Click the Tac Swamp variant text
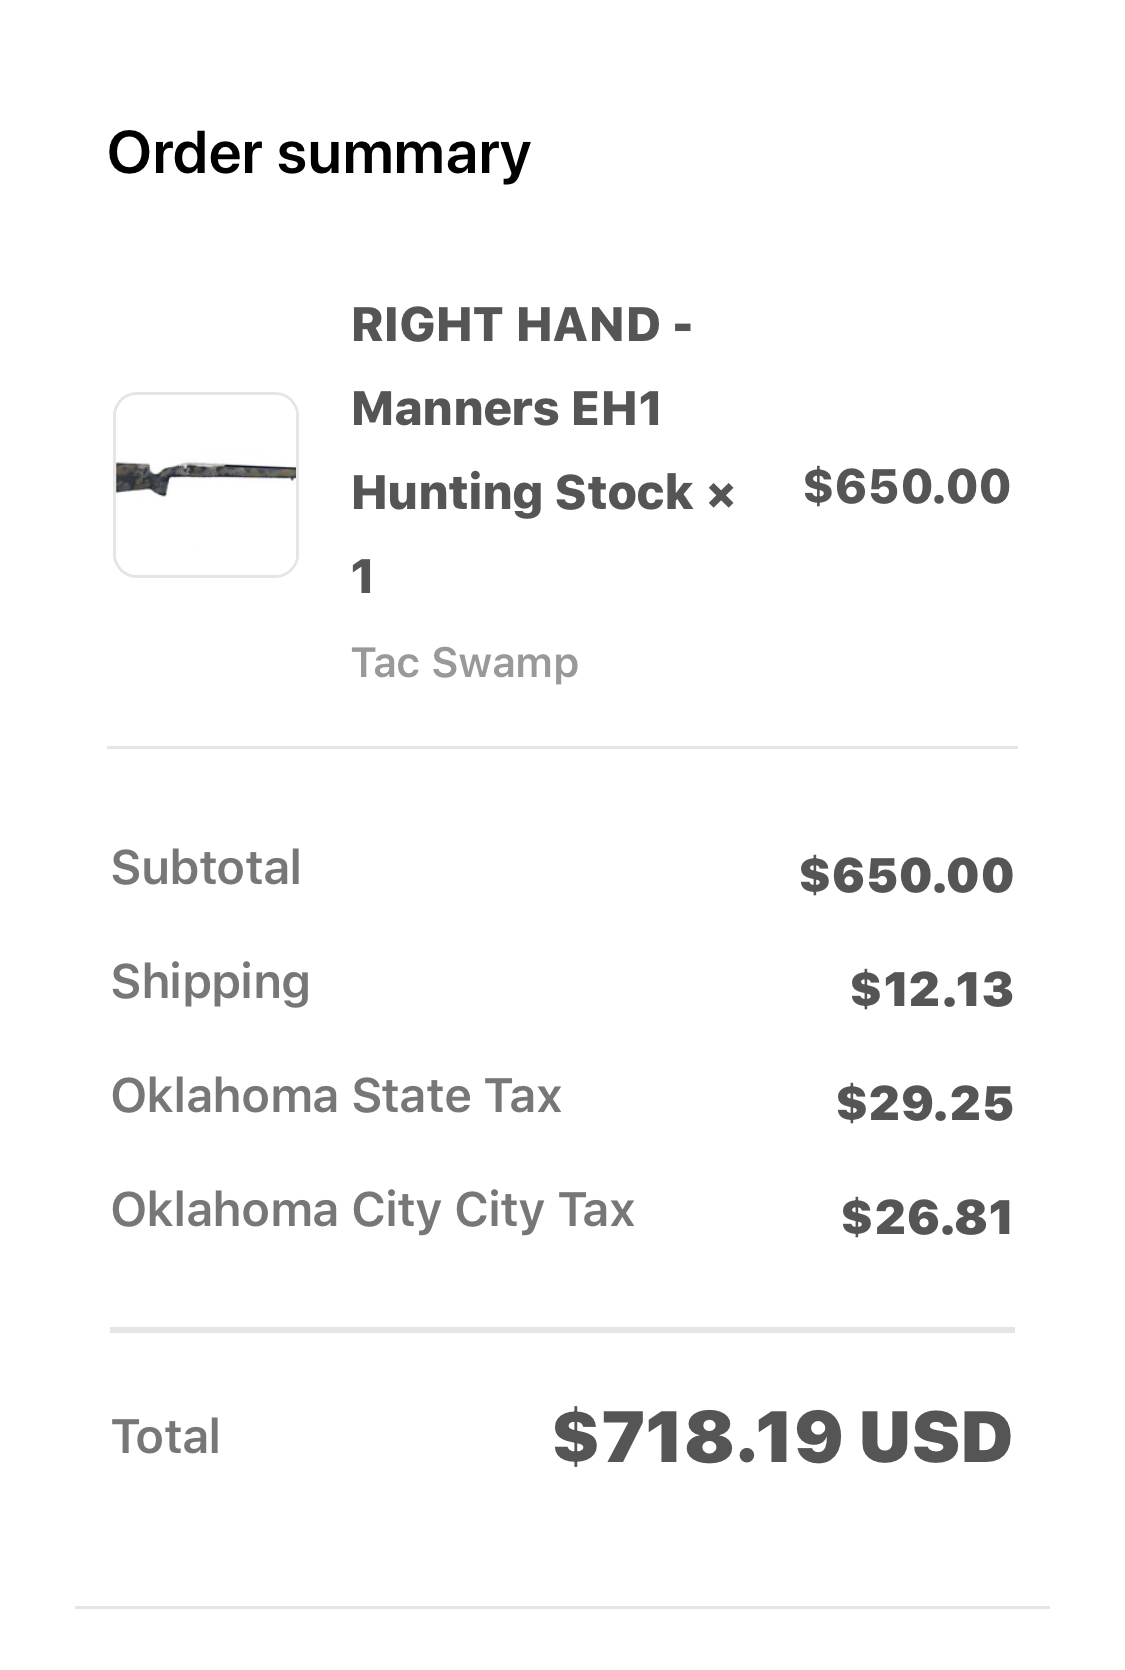The height and width of the screenshot is (1670, 1125). click(465, 663)
